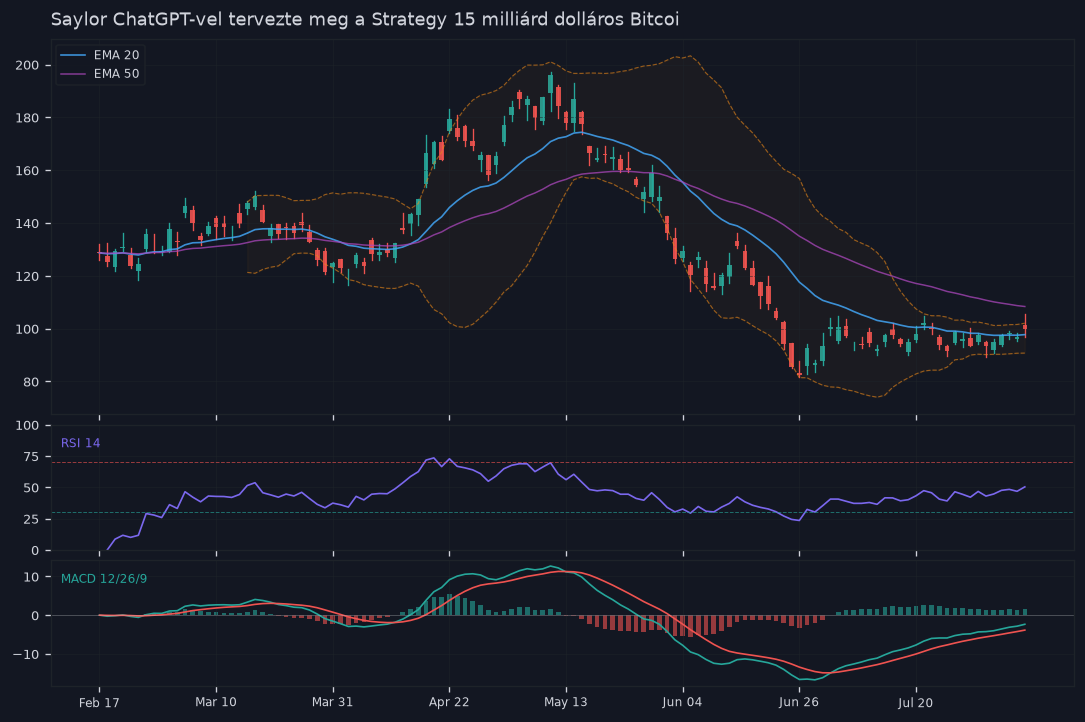1085x722 pixels.
Task: Click the Mar 31 date axis label
Action: coord(333,702)
